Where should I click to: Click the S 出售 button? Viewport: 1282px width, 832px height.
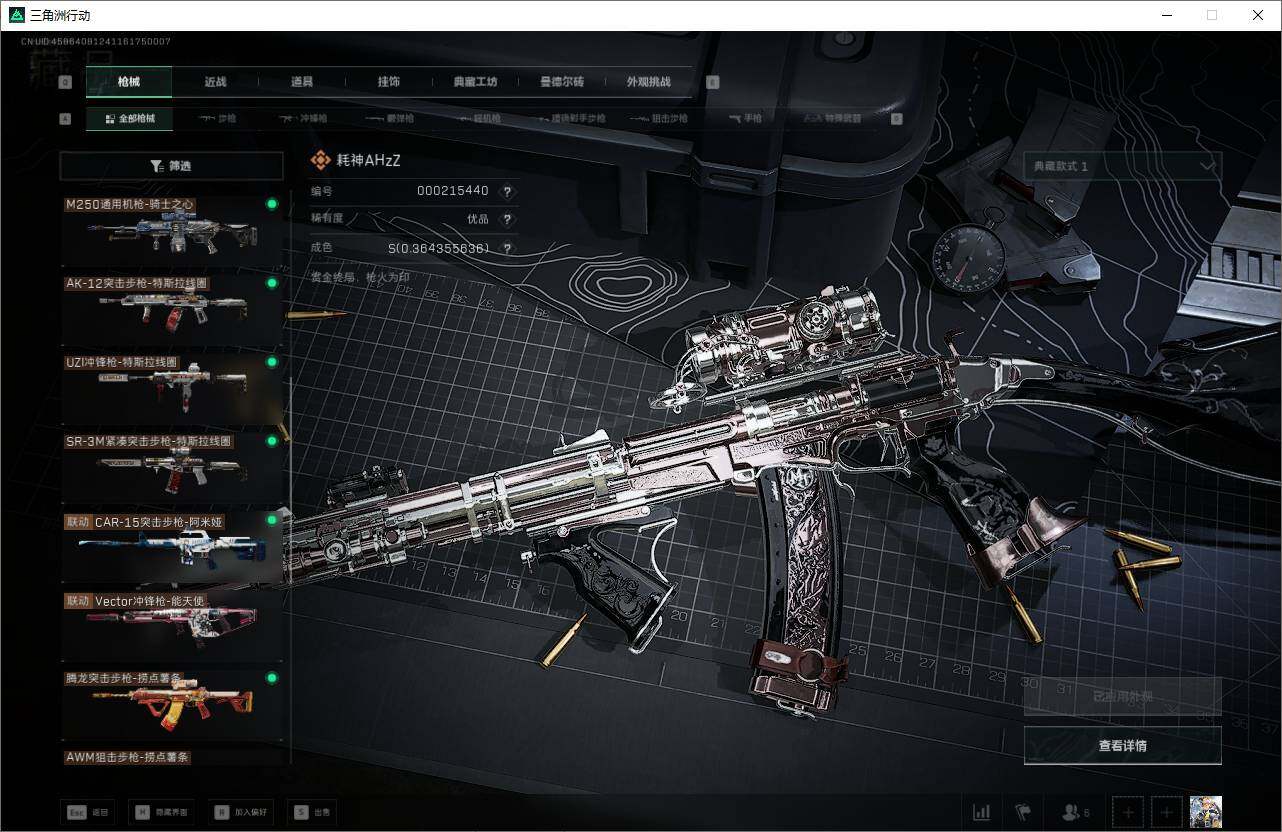click(x=312, y=812)
